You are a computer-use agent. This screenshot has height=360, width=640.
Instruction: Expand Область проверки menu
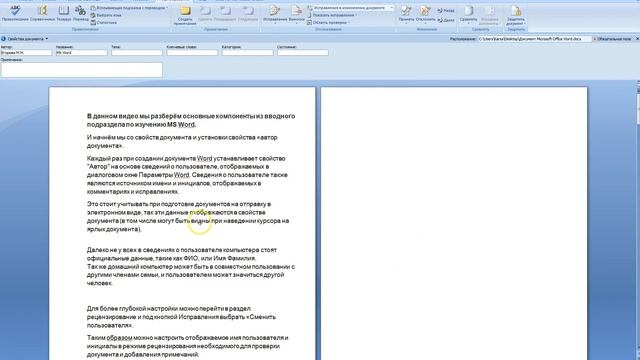point(329,22)
